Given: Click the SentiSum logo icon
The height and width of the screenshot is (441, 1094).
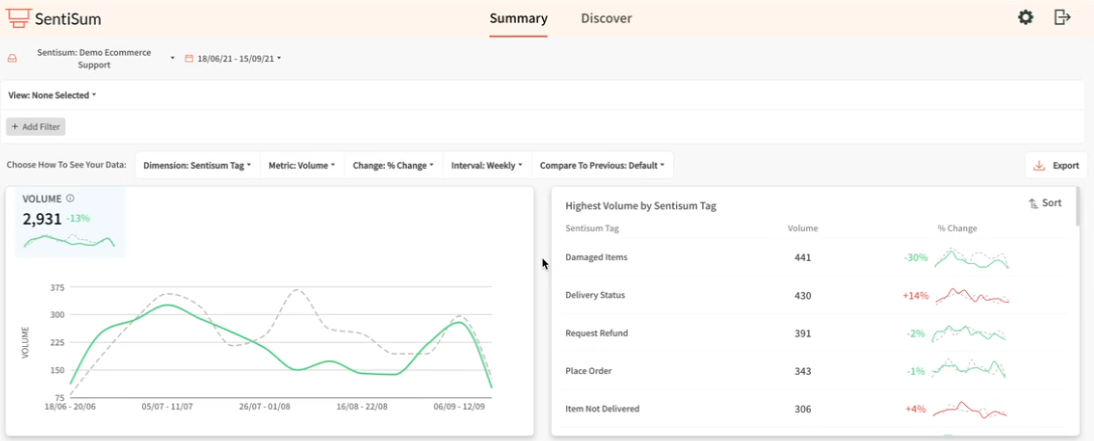Looking at the screenshot, I should click(19, 17).
